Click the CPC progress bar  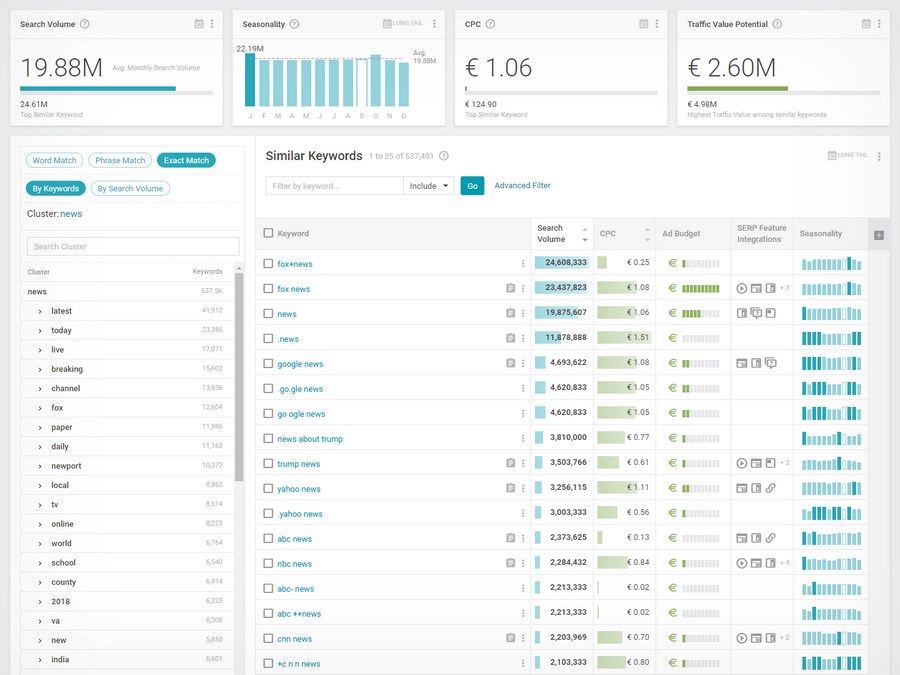tap(561, 90)
